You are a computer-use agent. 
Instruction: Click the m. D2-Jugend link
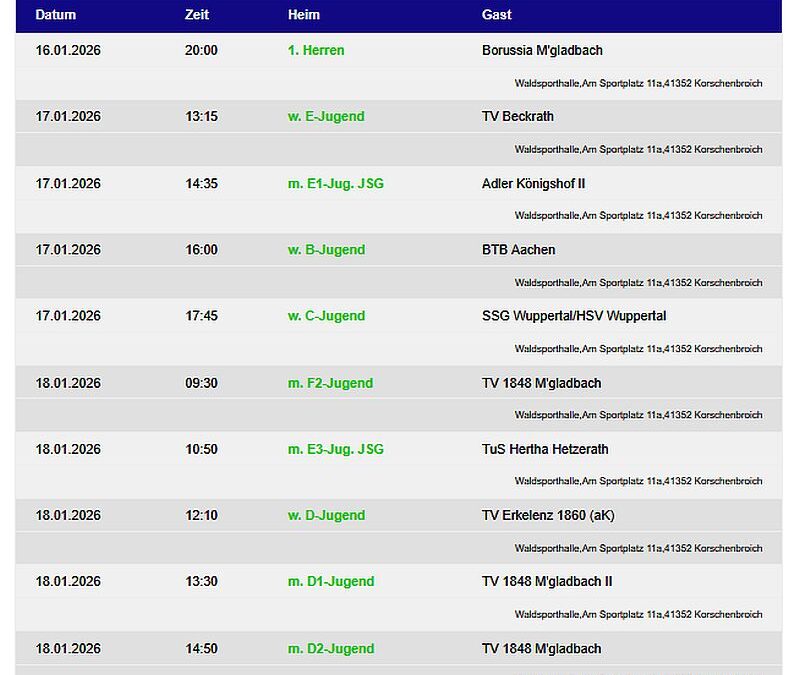[330, 648]
